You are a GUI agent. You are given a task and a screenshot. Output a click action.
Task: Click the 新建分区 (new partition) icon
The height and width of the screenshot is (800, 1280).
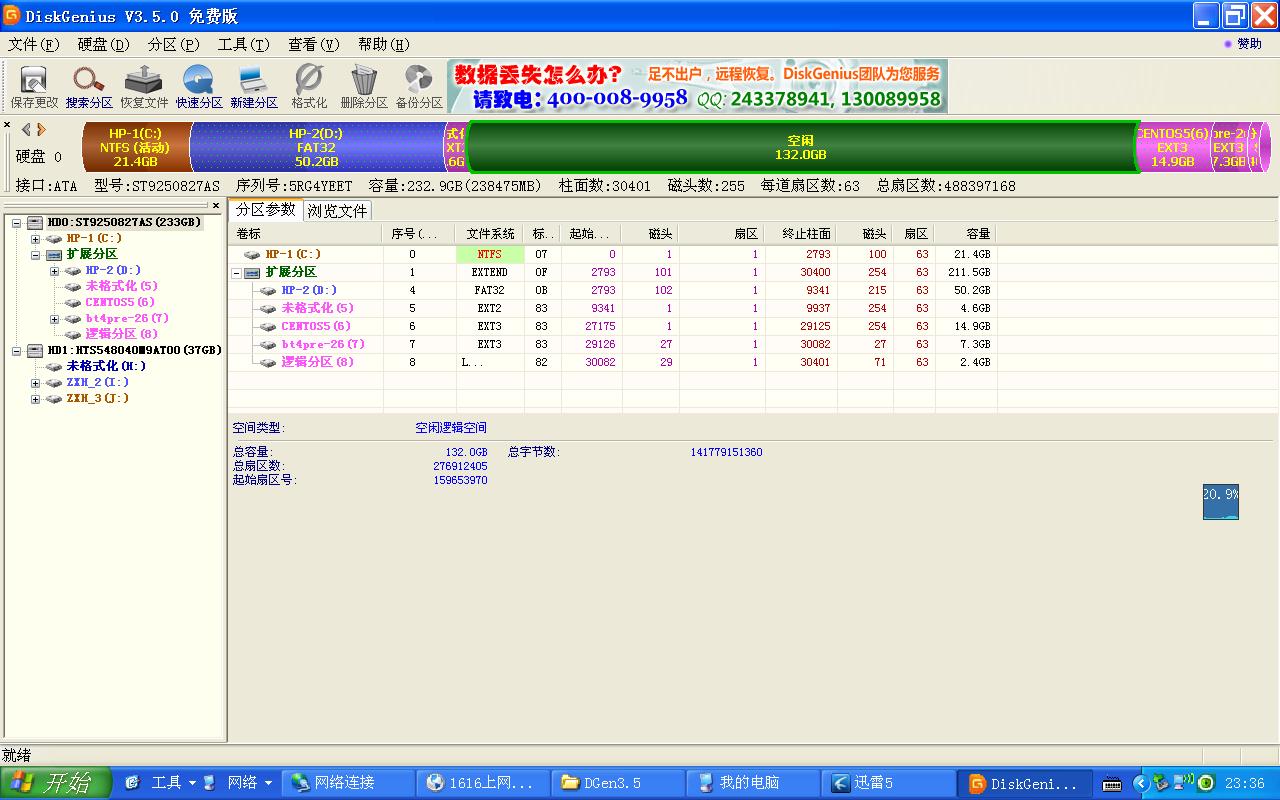coord(254,87)
